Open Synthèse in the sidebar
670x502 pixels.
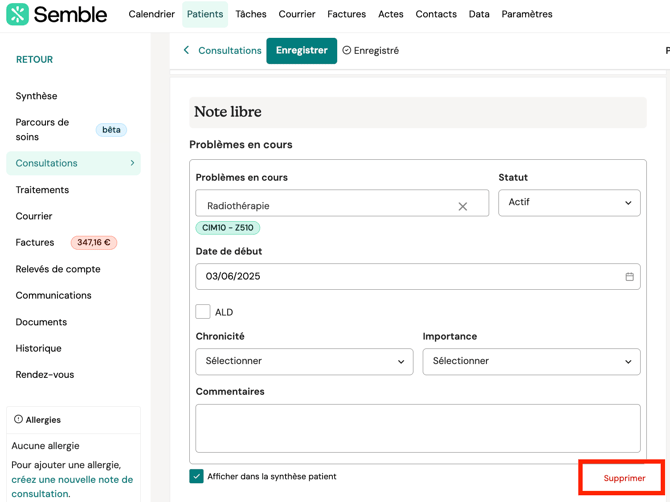pos(36,96)
